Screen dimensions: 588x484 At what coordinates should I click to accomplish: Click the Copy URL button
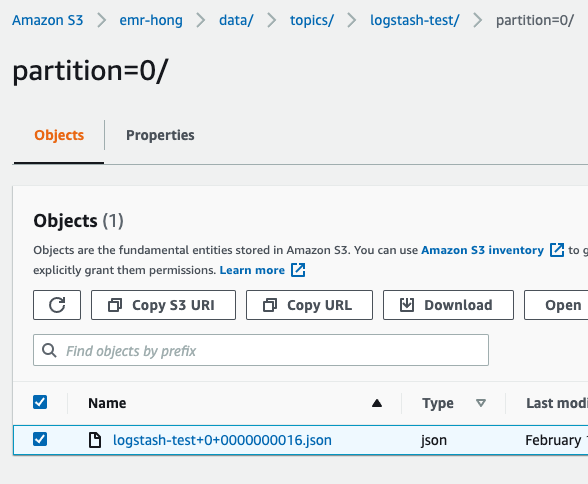point(309,305)
